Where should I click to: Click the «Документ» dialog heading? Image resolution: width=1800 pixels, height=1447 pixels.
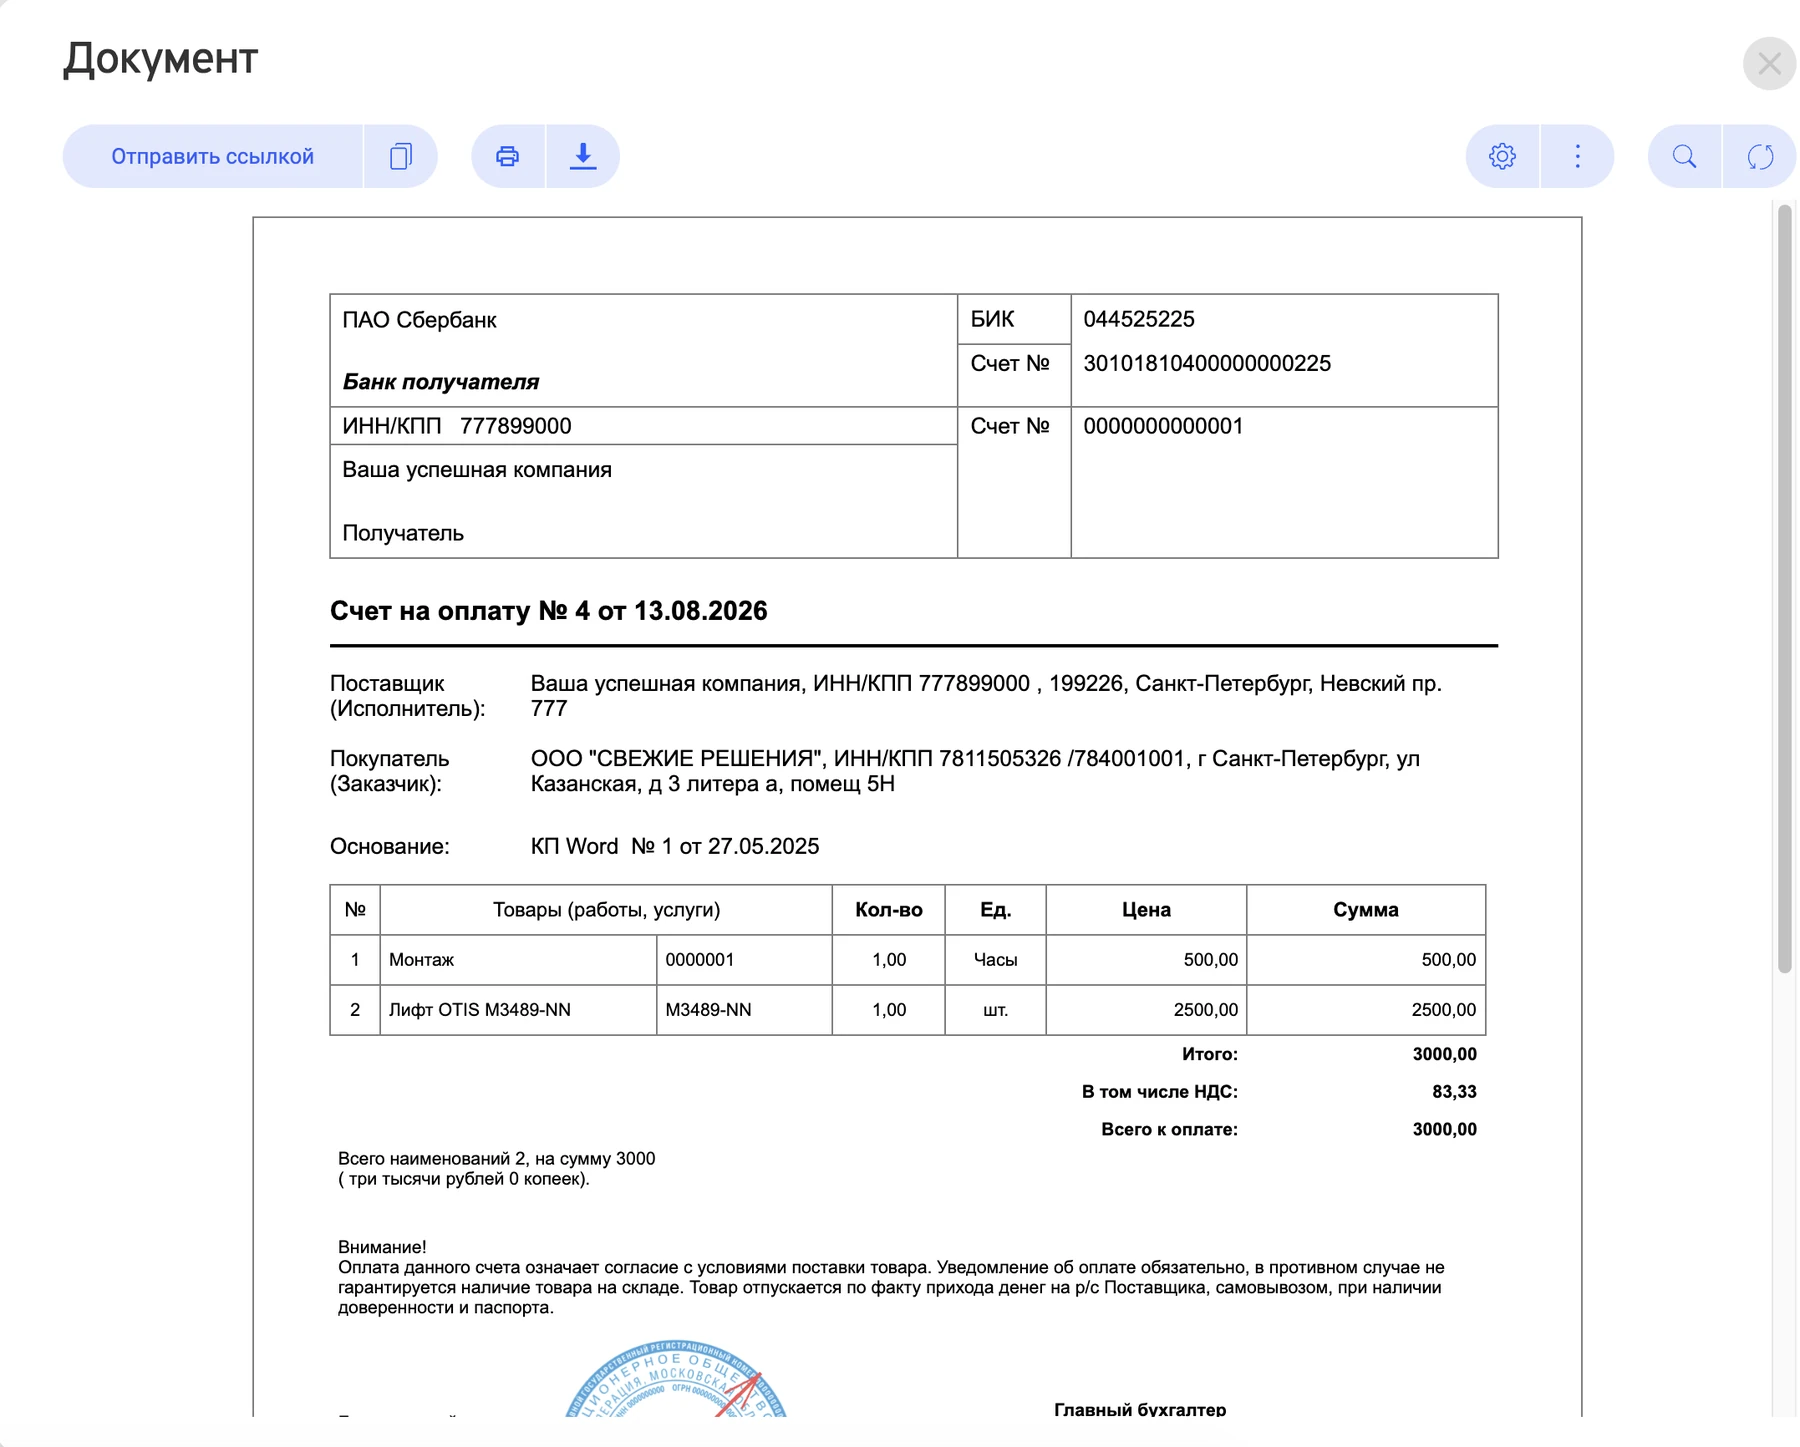pyautogui.click(x=160, y=58)
